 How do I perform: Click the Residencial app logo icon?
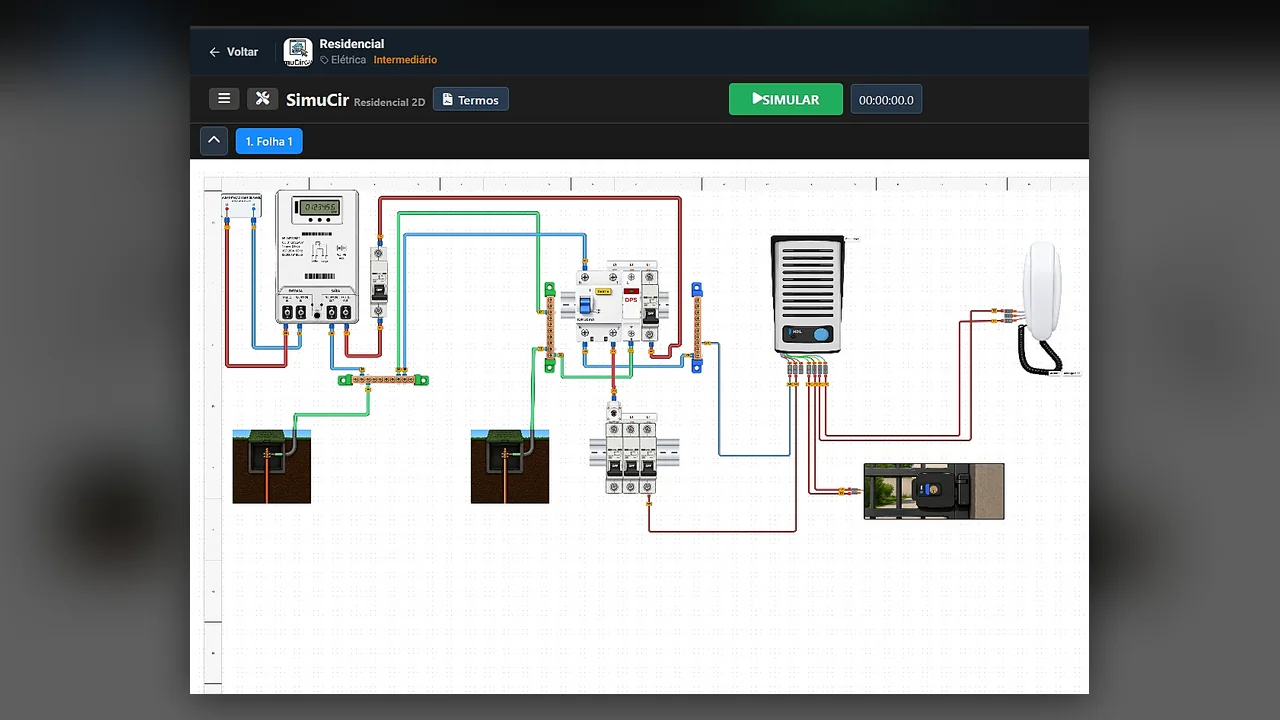[x=298, y=52]
